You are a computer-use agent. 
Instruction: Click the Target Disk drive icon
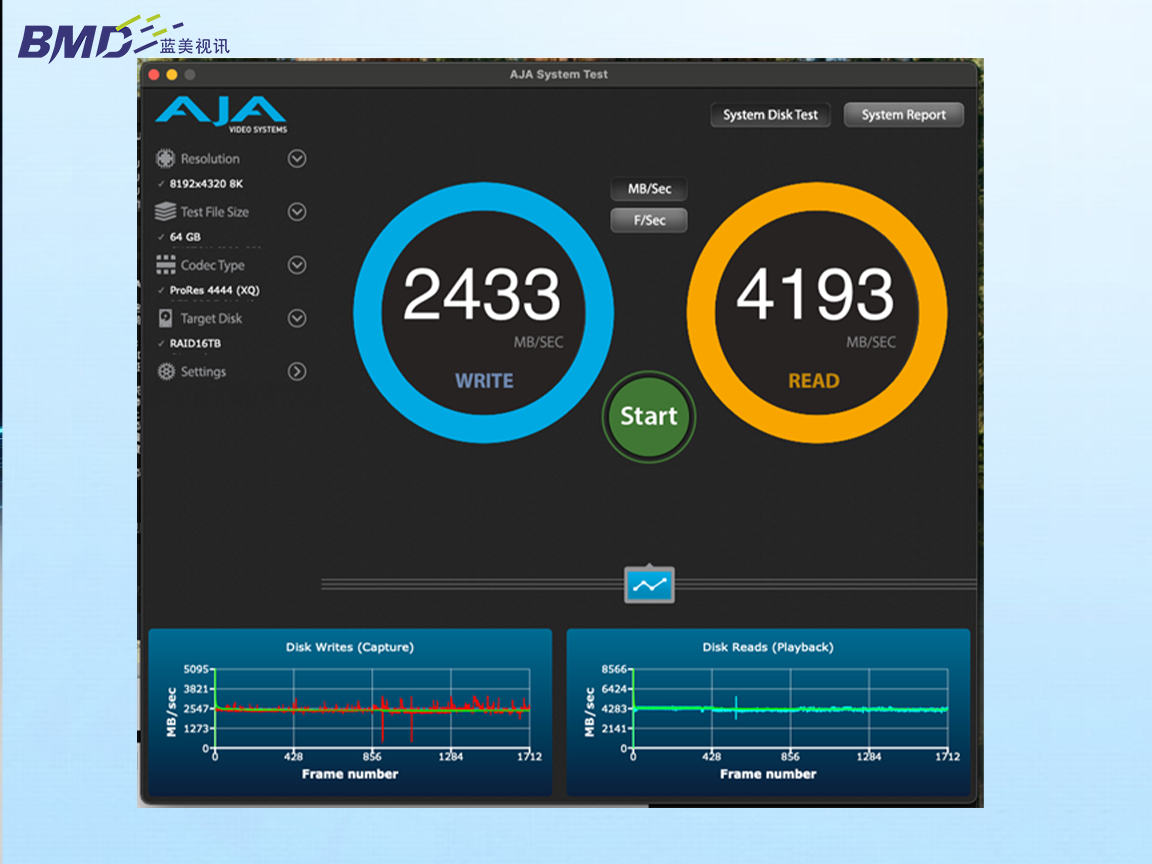(x=165, y=318)
